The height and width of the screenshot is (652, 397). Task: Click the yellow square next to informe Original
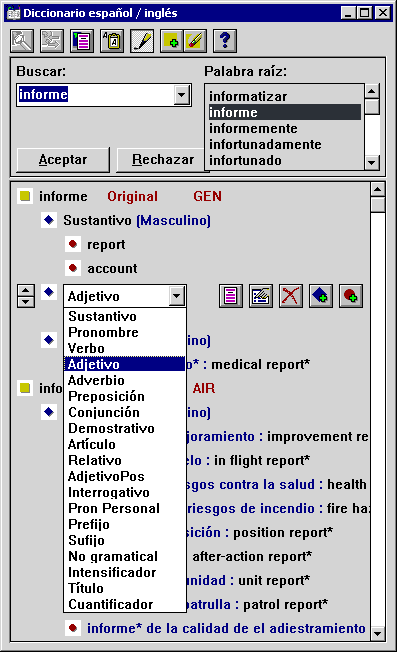[x=25, y=196]
